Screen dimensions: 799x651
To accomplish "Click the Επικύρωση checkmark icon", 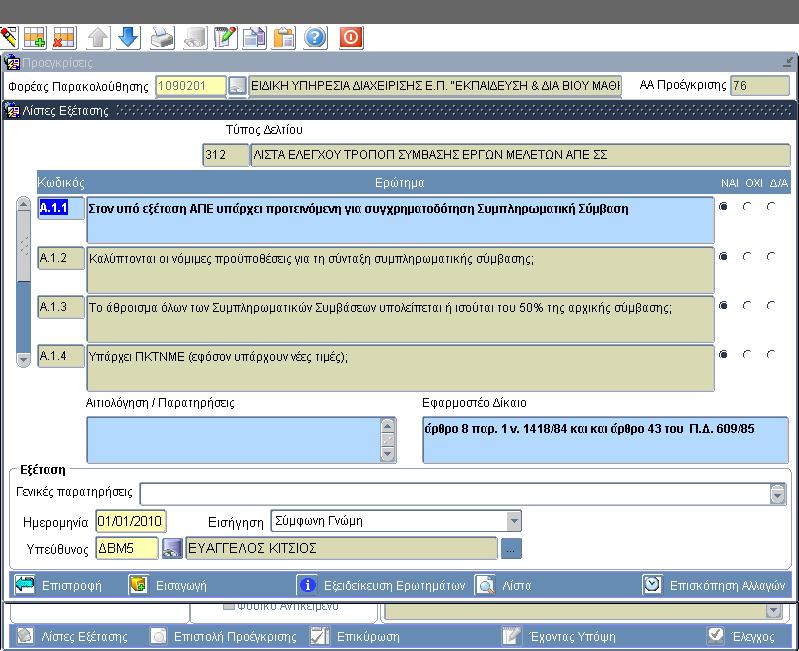I will [319, 636].
